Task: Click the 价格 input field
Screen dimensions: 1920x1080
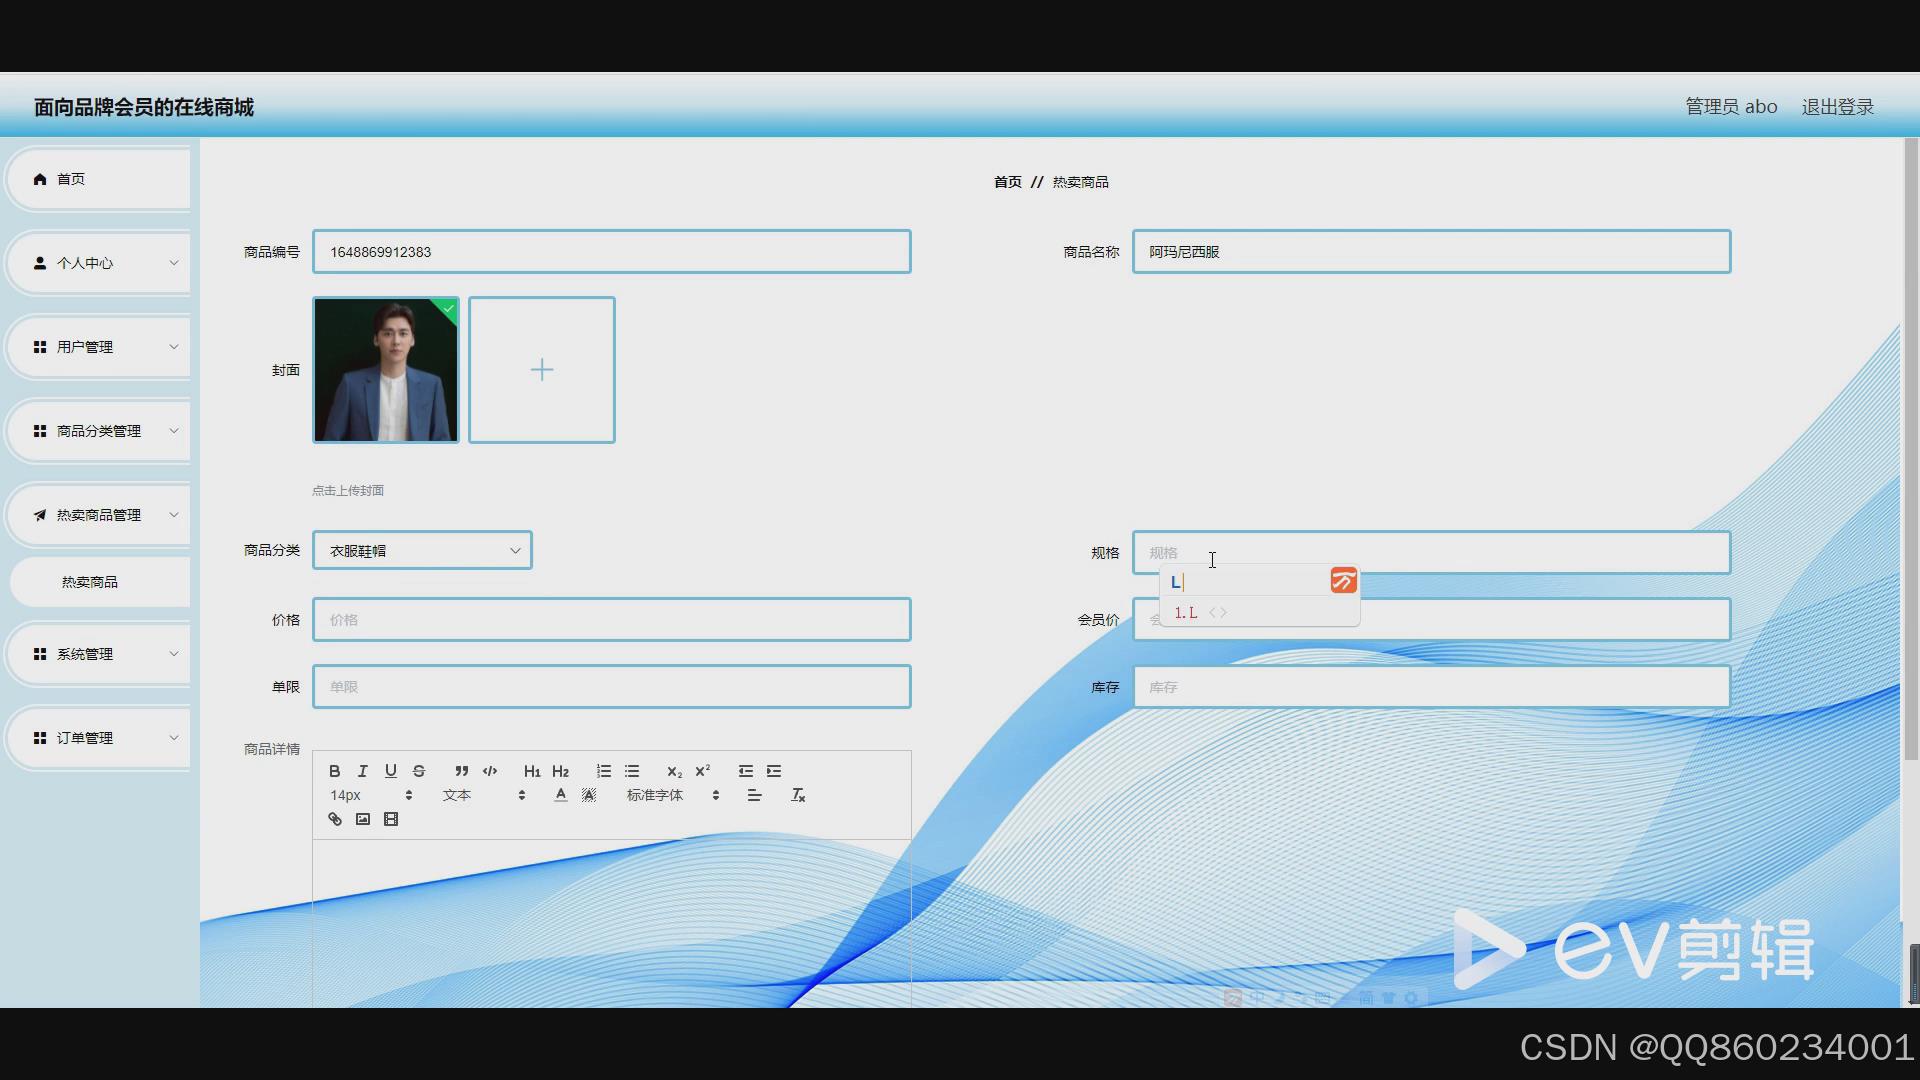Action: tap(612, 620)
